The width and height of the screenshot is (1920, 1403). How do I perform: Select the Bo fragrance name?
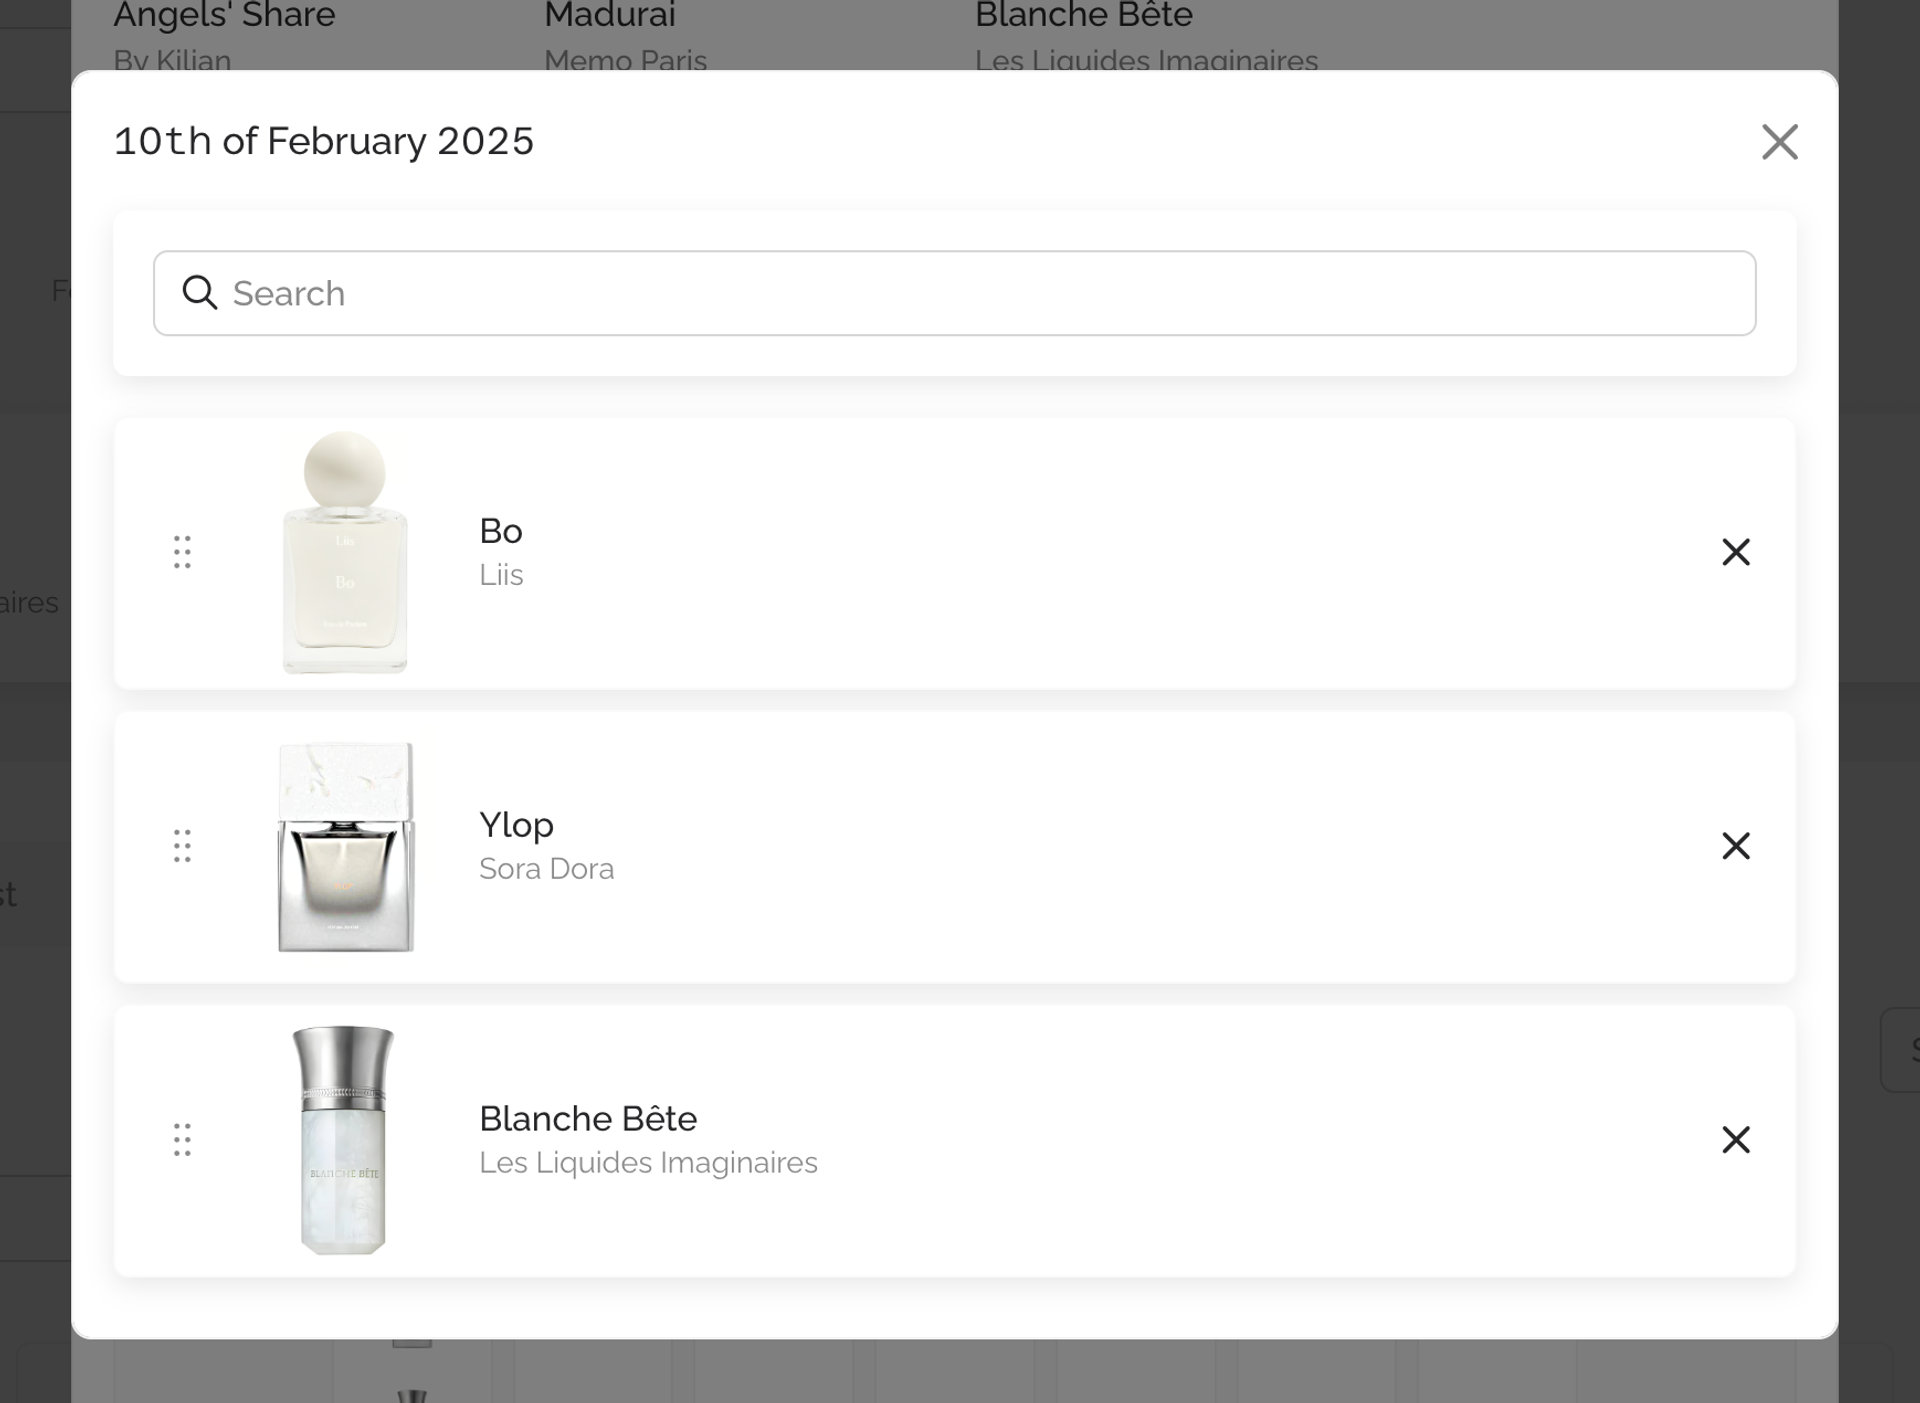[501, 531]
